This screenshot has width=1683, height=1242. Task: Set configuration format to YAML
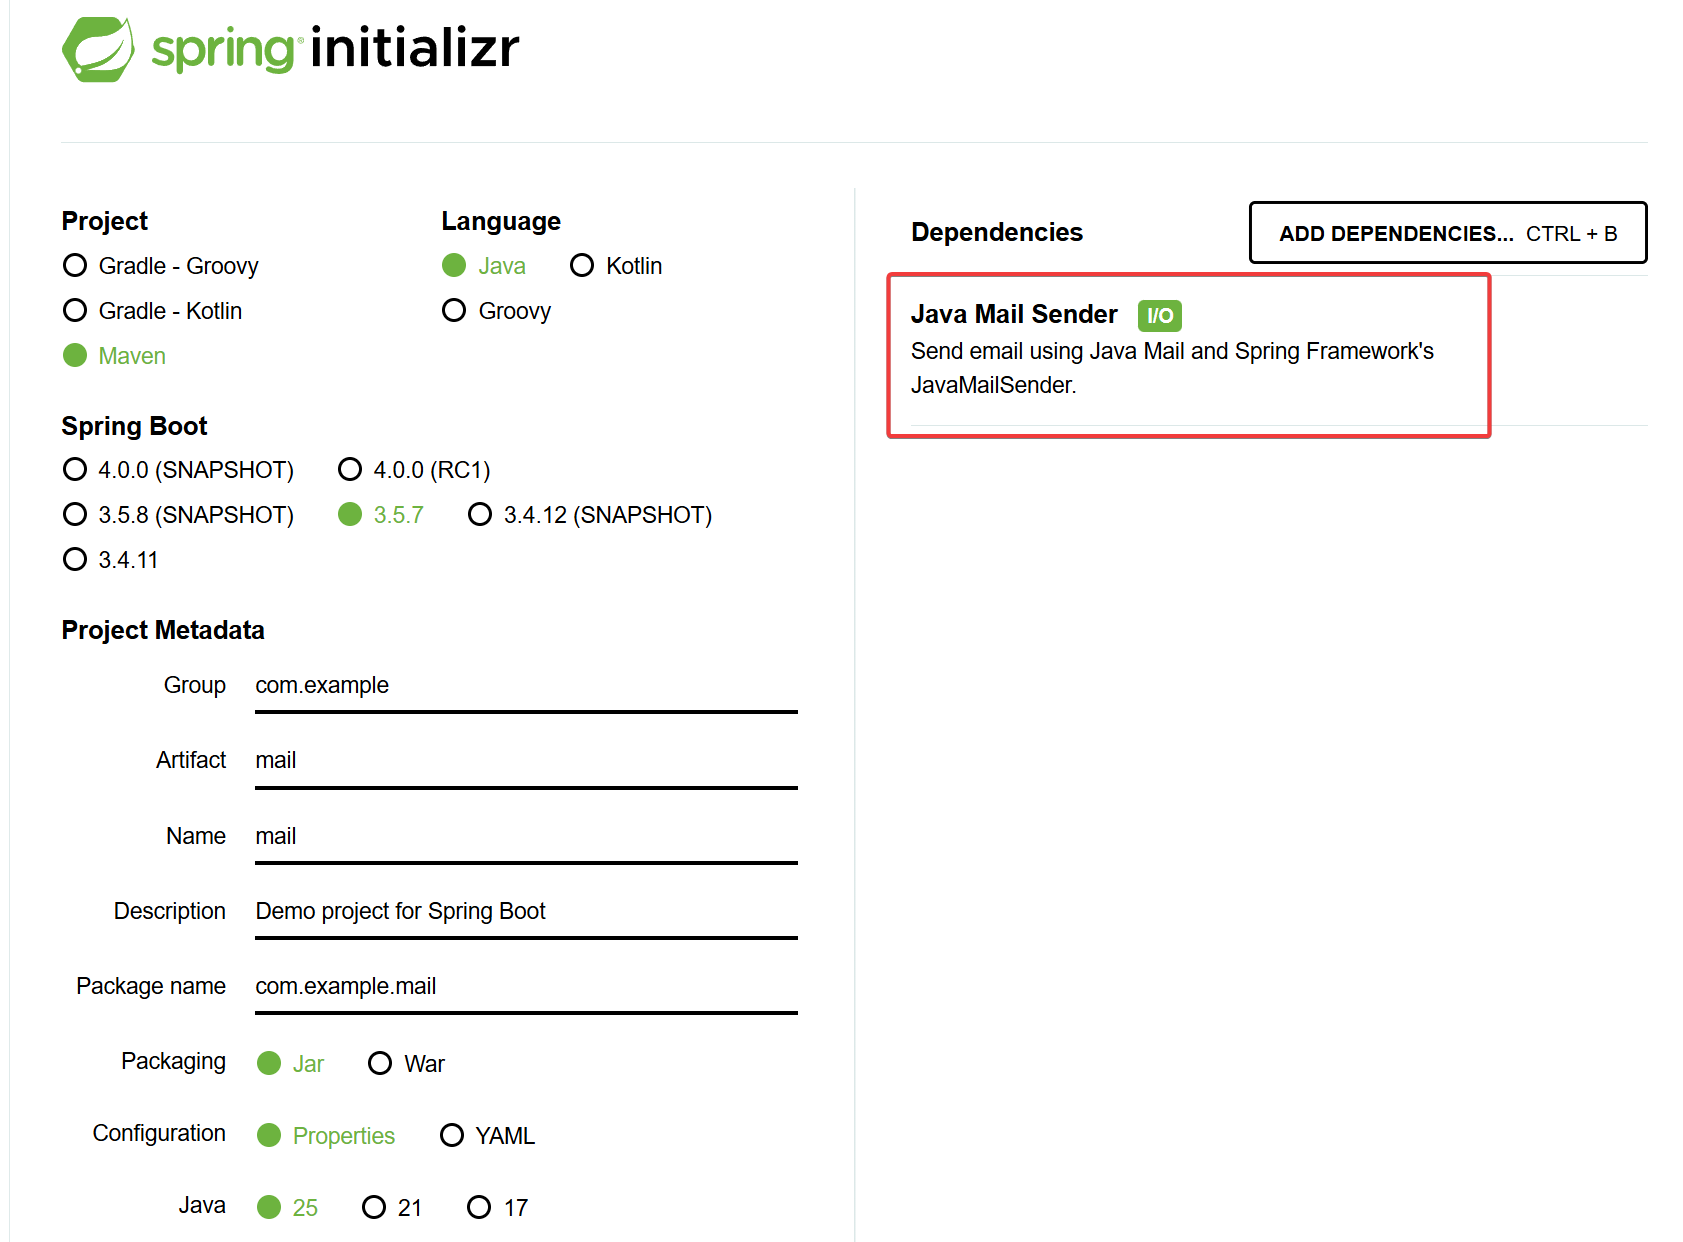pyautogui.click(x=452, y=1136)
